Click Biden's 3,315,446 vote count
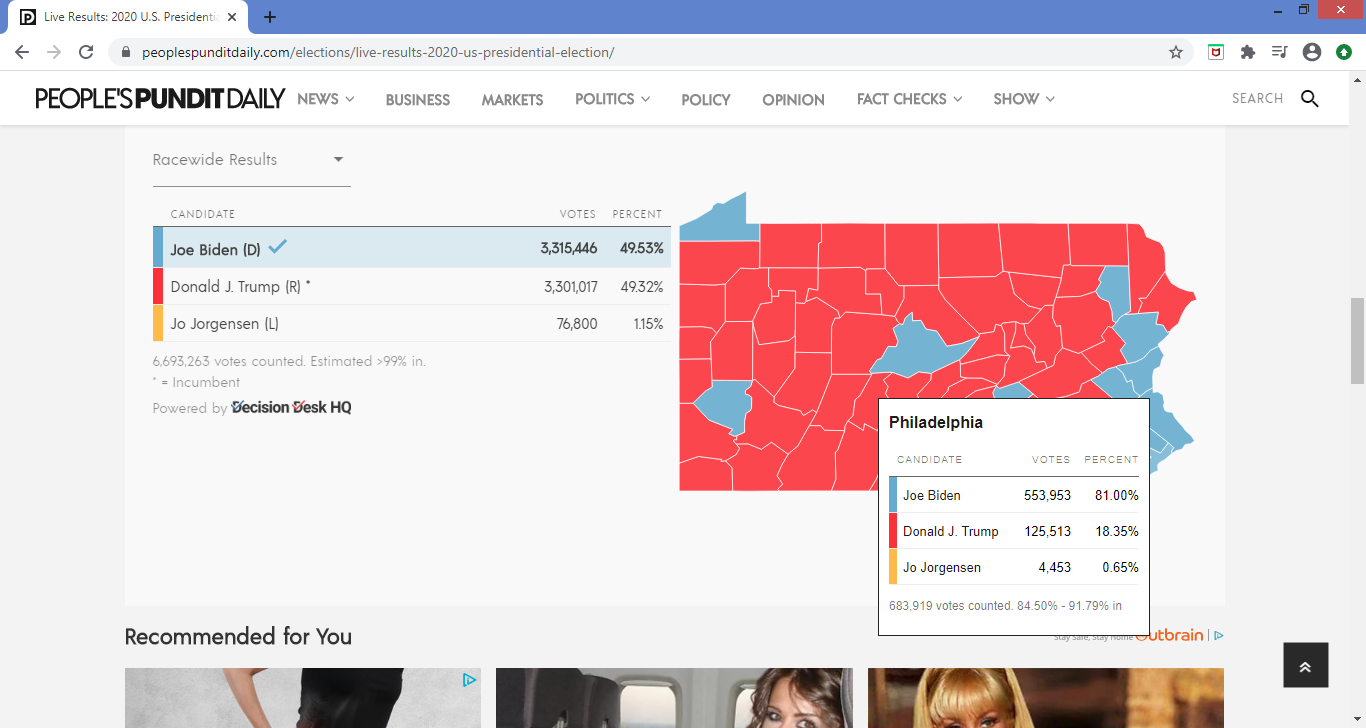The width and height of the screenshot is (1366, 728). coord(569,248)
